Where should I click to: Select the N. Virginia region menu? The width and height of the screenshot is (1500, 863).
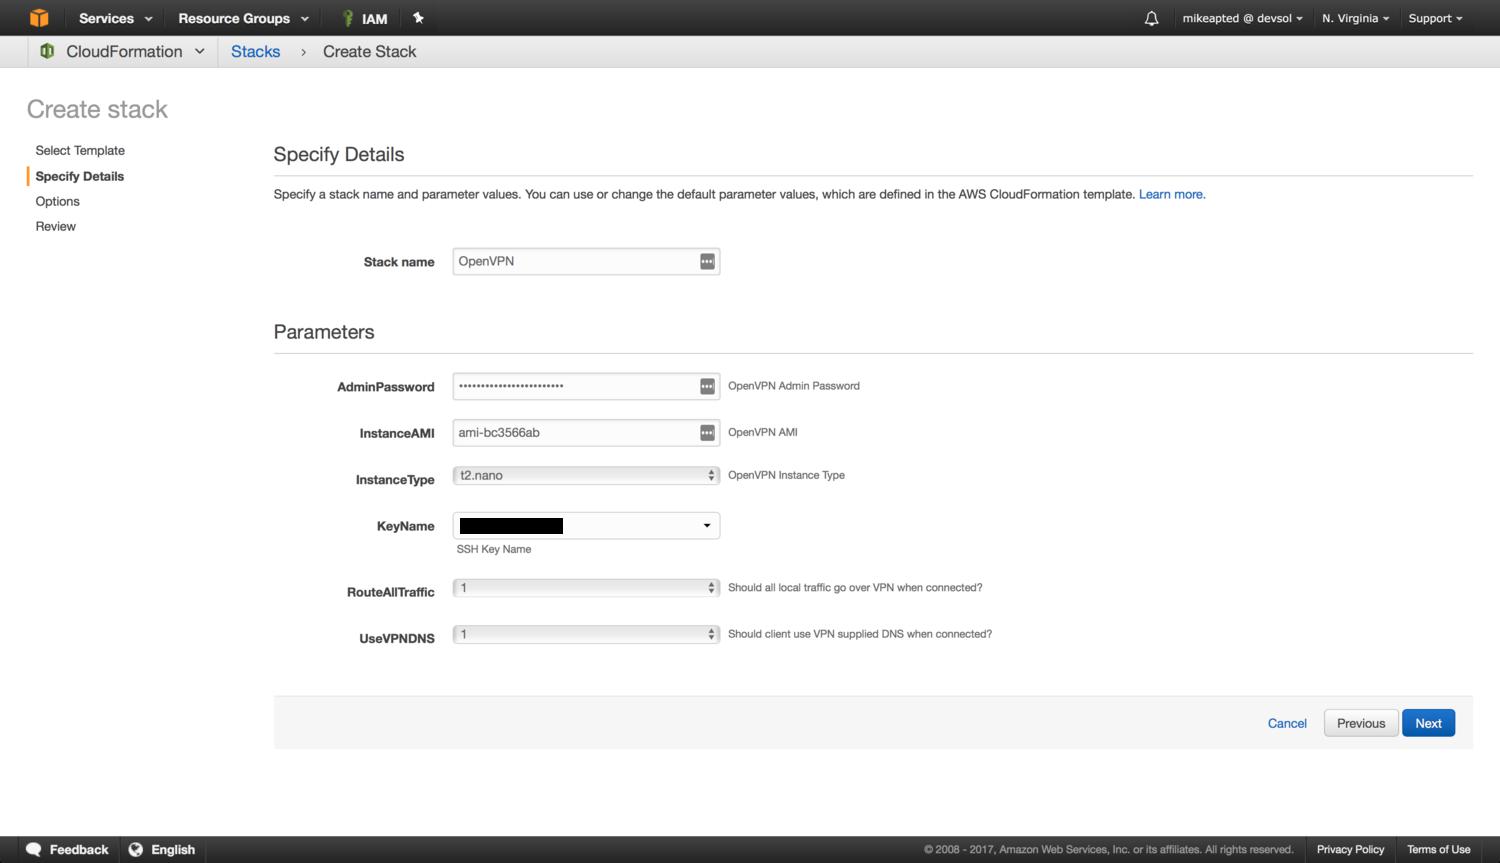(x=1355, y=18)
